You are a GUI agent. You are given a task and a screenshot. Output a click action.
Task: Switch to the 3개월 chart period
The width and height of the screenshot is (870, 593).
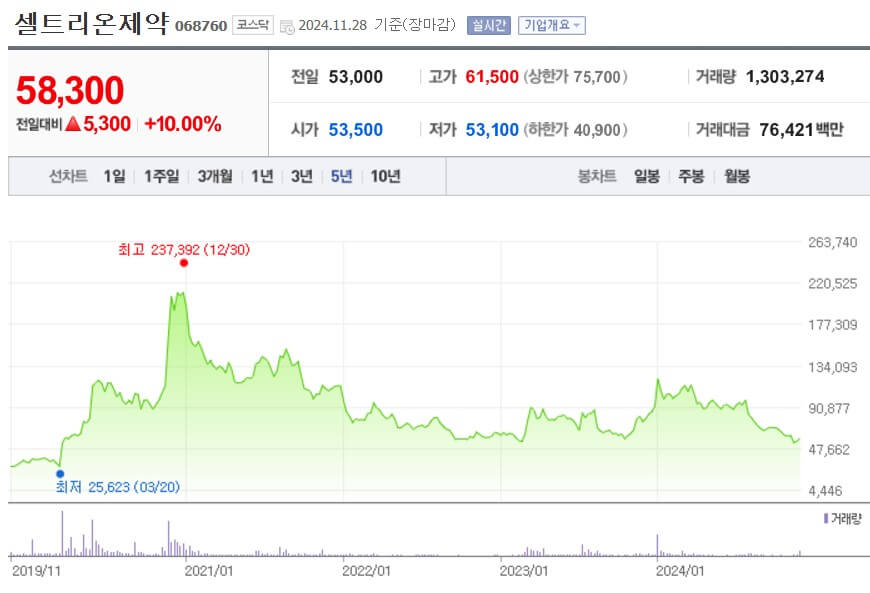point(215,176)
